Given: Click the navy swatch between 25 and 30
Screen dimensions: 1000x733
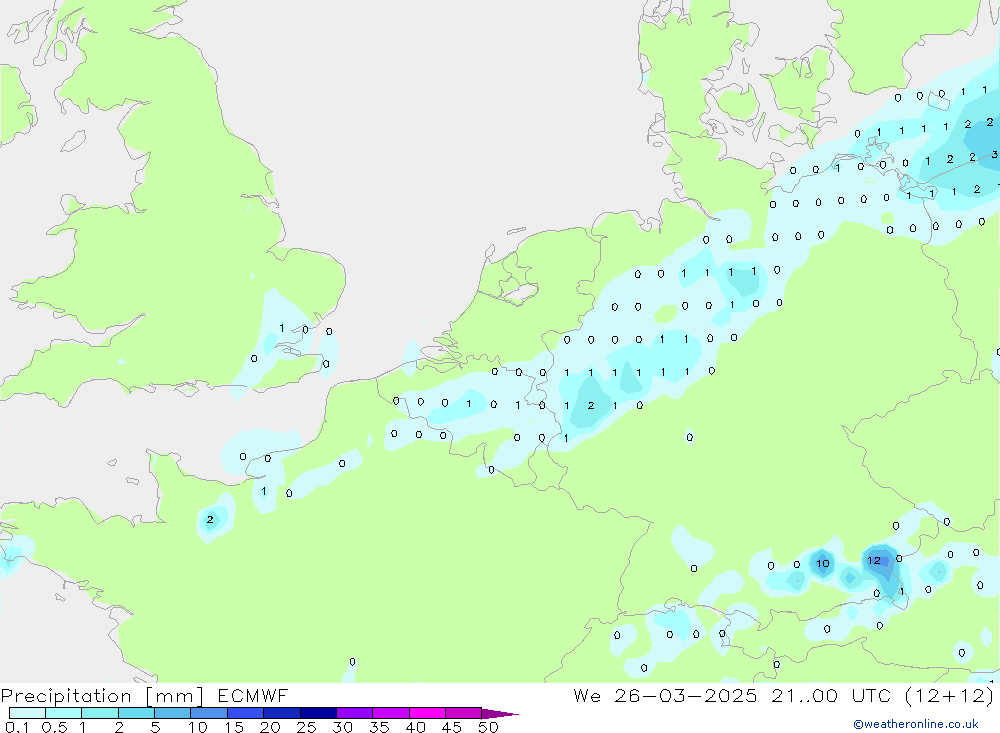Looking at the screenshot, I should tap(318, 713).
